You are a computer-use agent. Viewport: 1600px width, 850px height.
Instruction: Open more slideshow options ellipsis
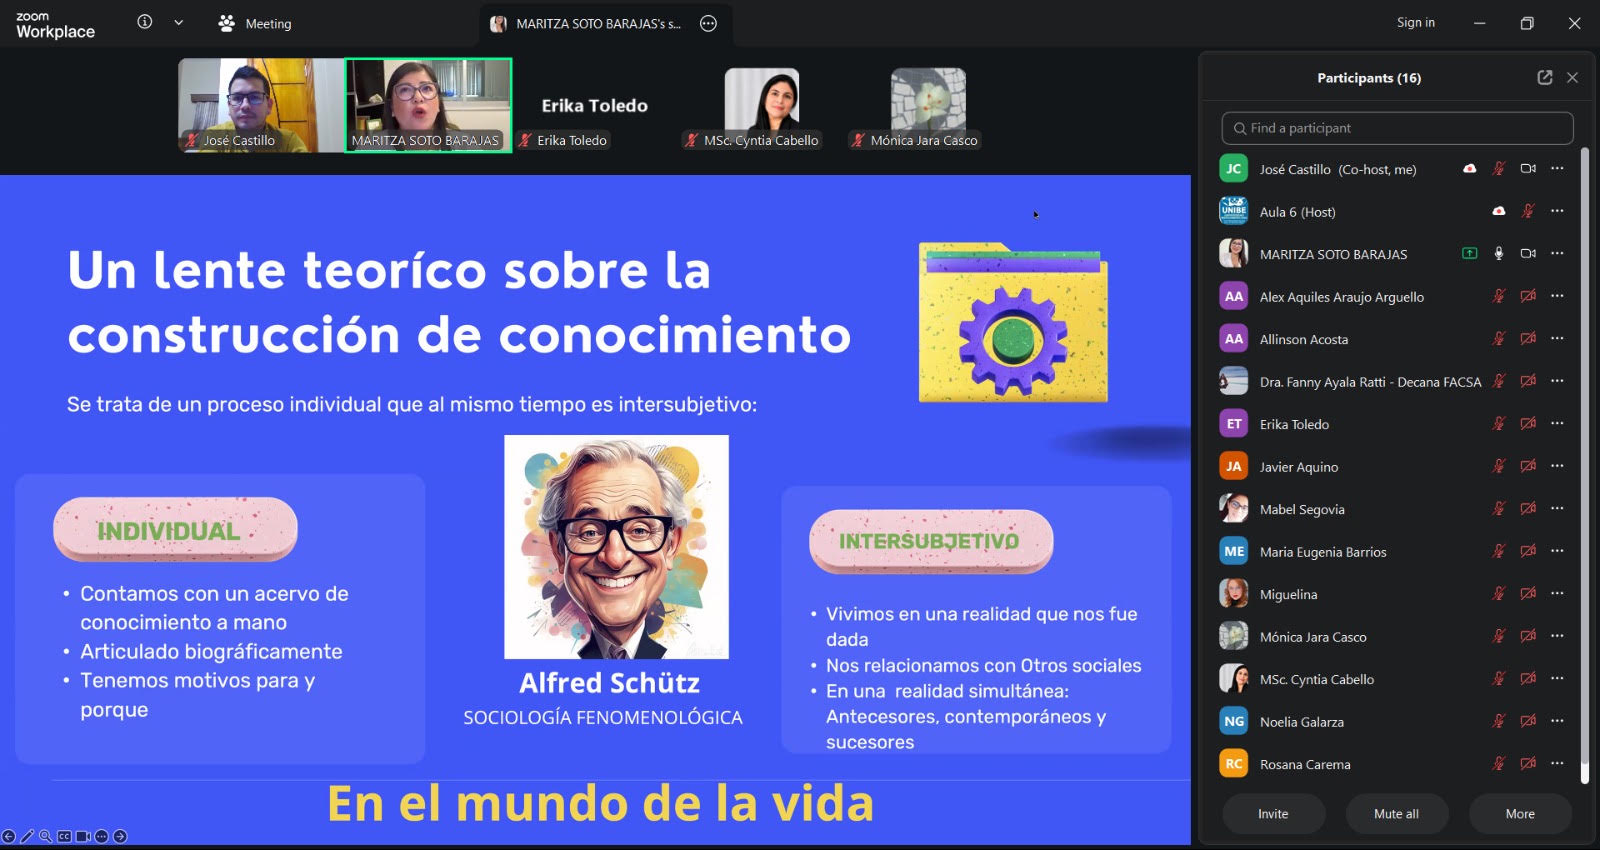click(101, 836)
